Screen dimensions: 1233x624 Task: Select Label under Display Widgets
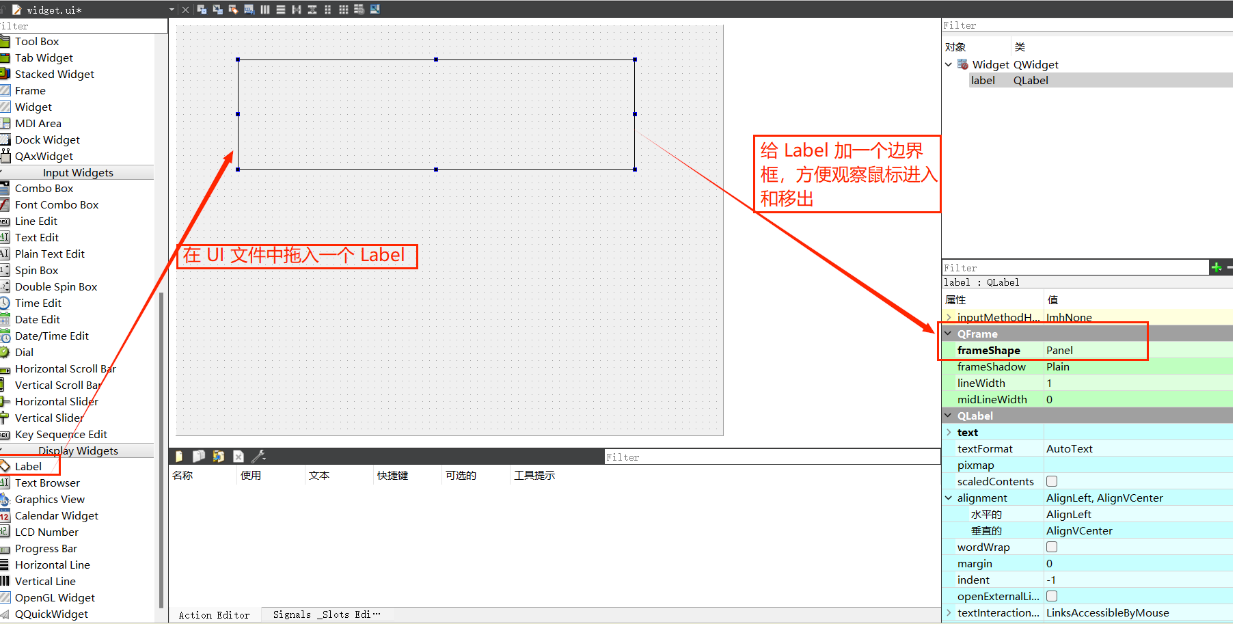pos(28,466)
